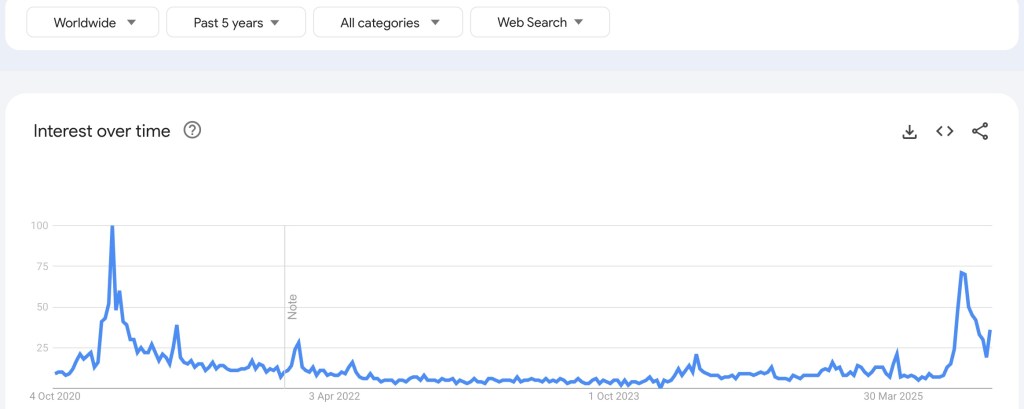The image size is (1024, 409).
Task: Click the highest peak of the trend line
Action: click(112, 227)
